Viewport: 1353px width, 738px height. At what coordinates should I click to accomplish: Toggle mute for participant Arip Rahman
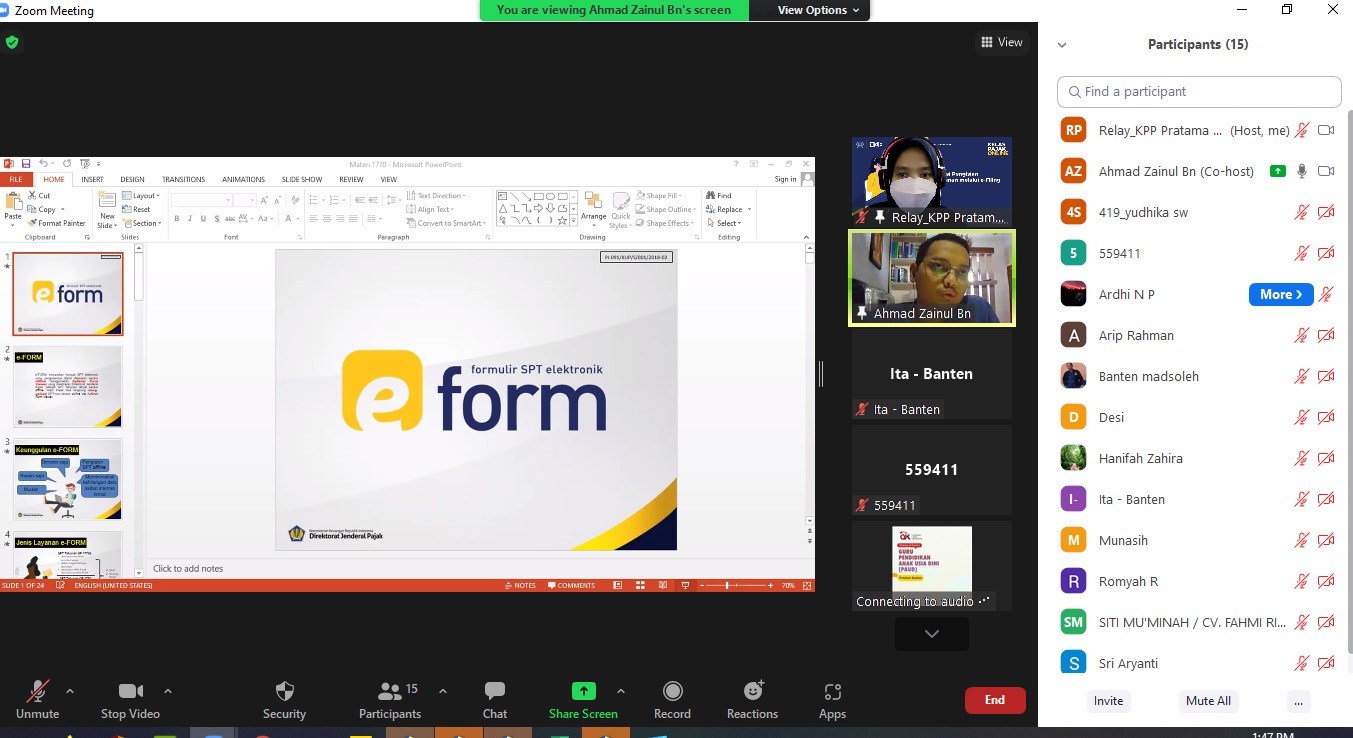1301,336
